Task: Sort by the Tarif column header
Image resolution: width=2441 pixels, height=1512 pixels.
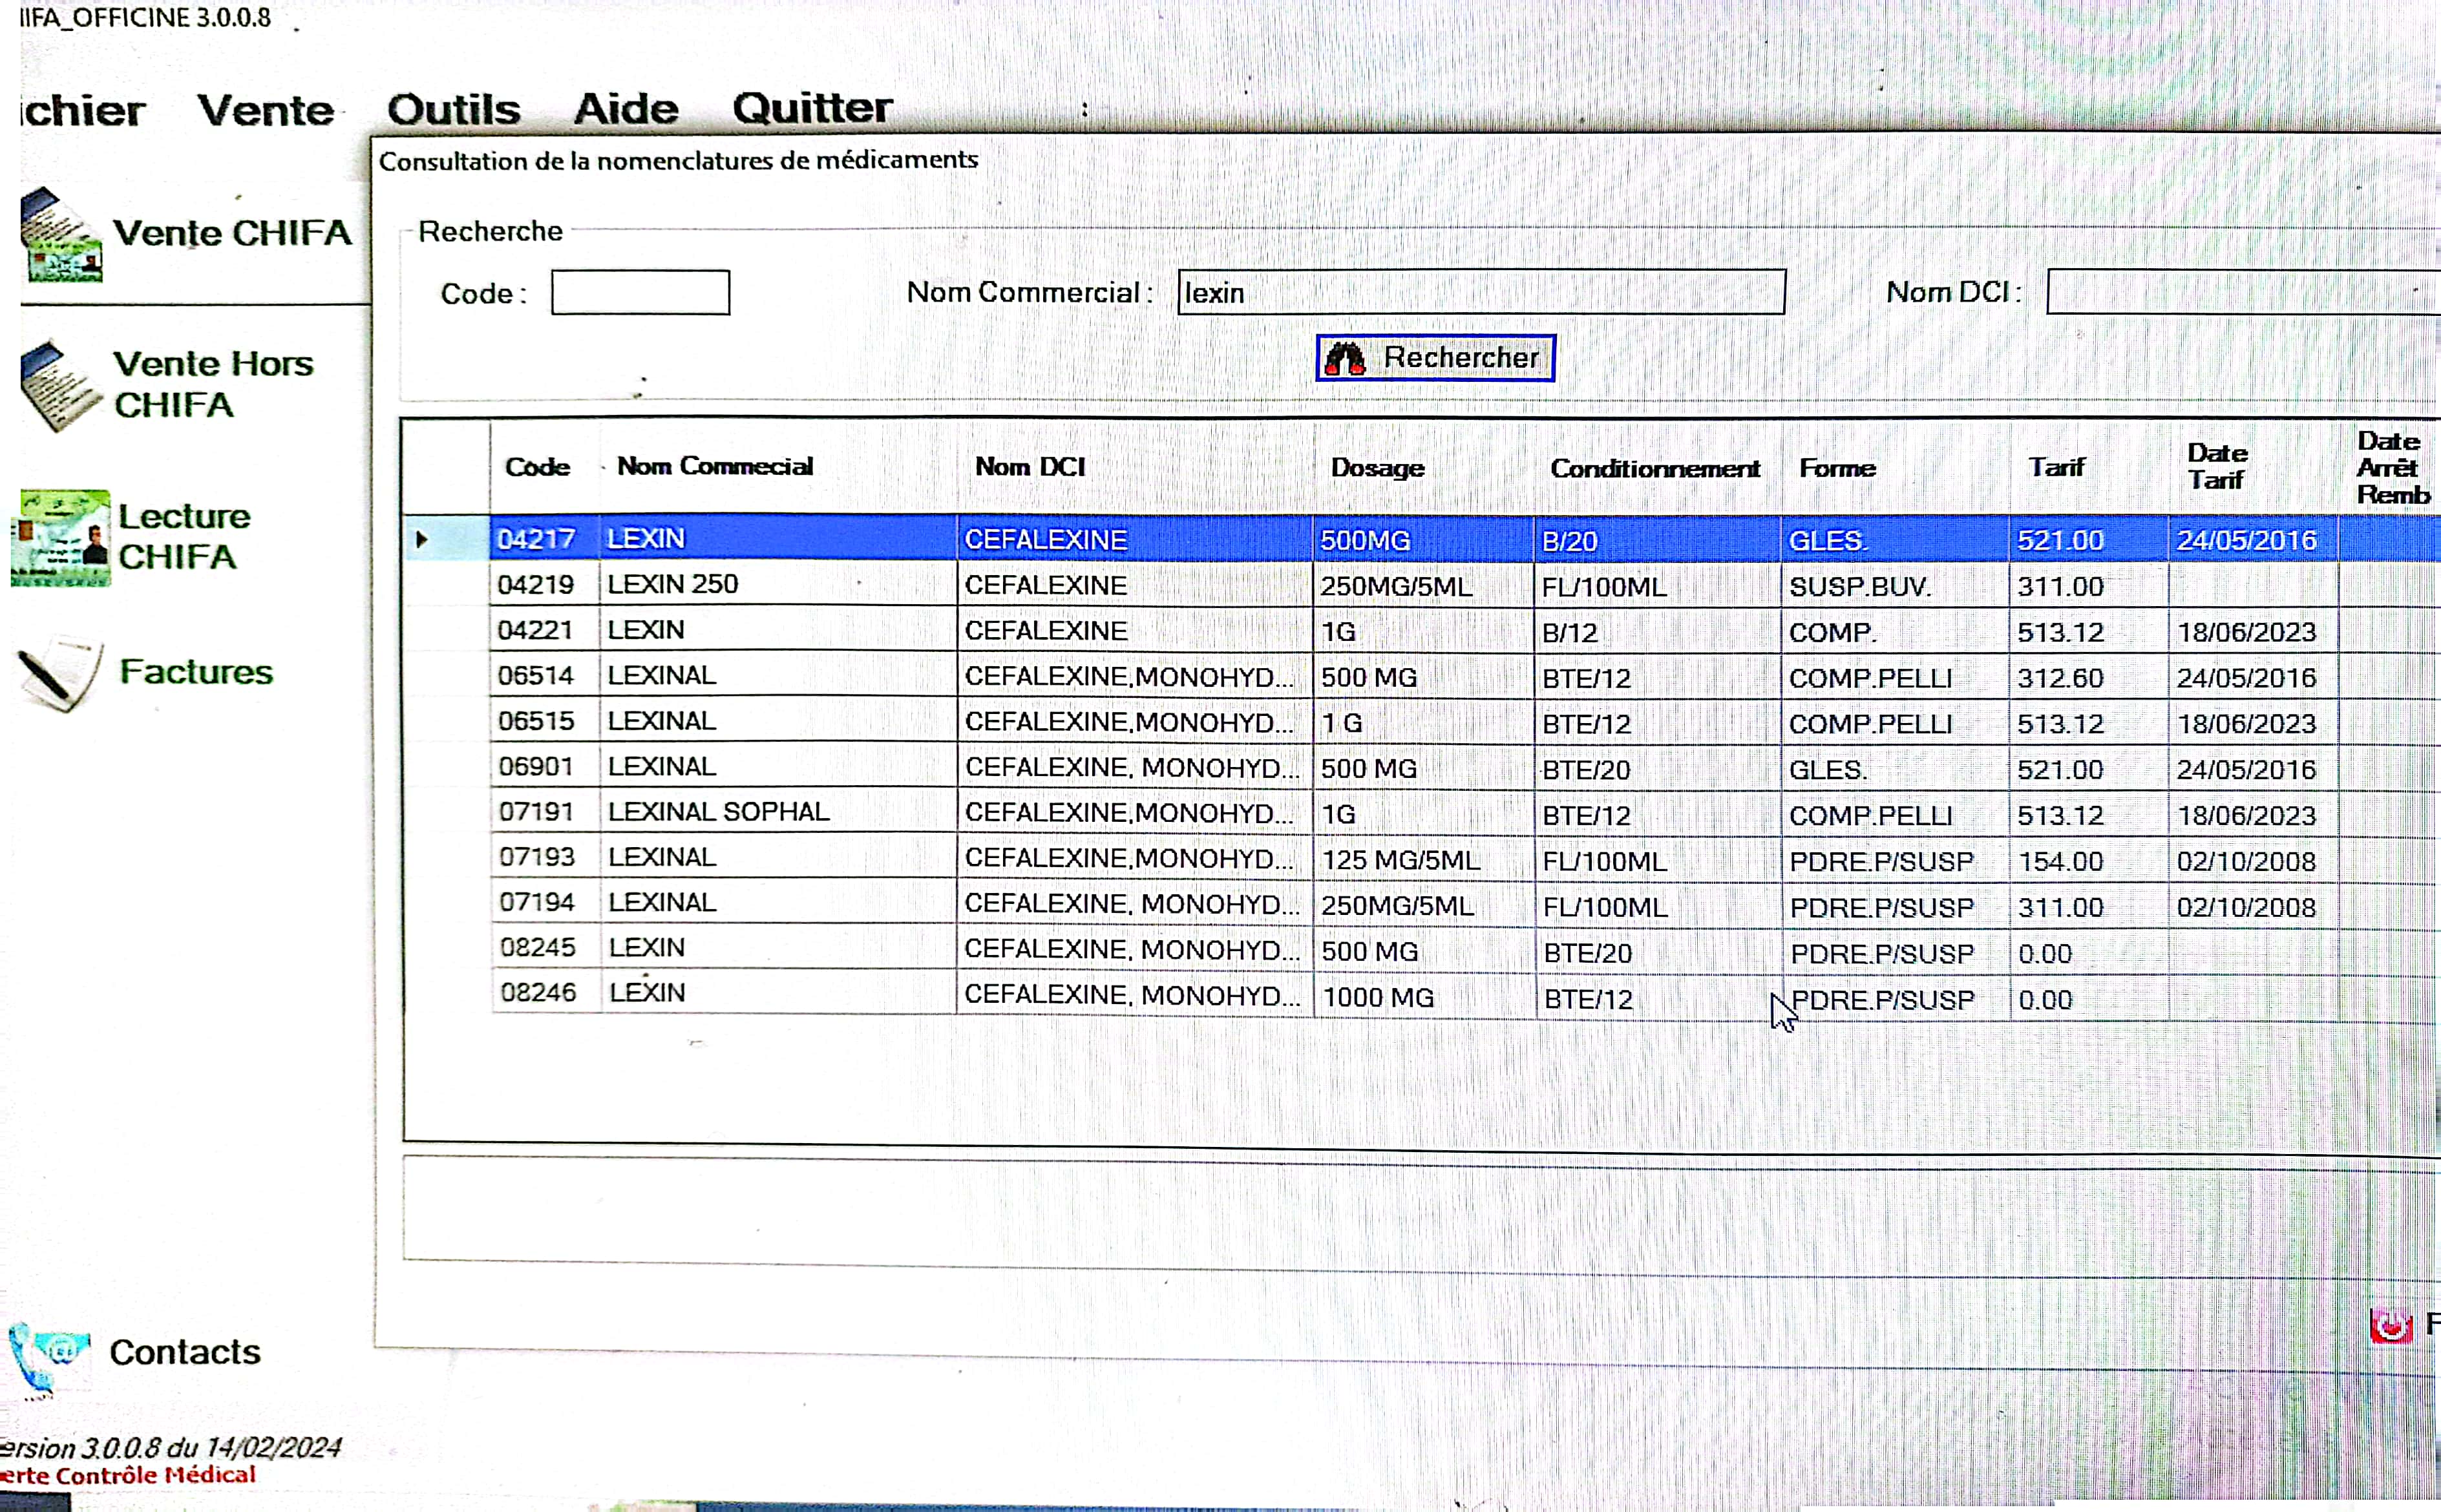Action: [2056, 467]
